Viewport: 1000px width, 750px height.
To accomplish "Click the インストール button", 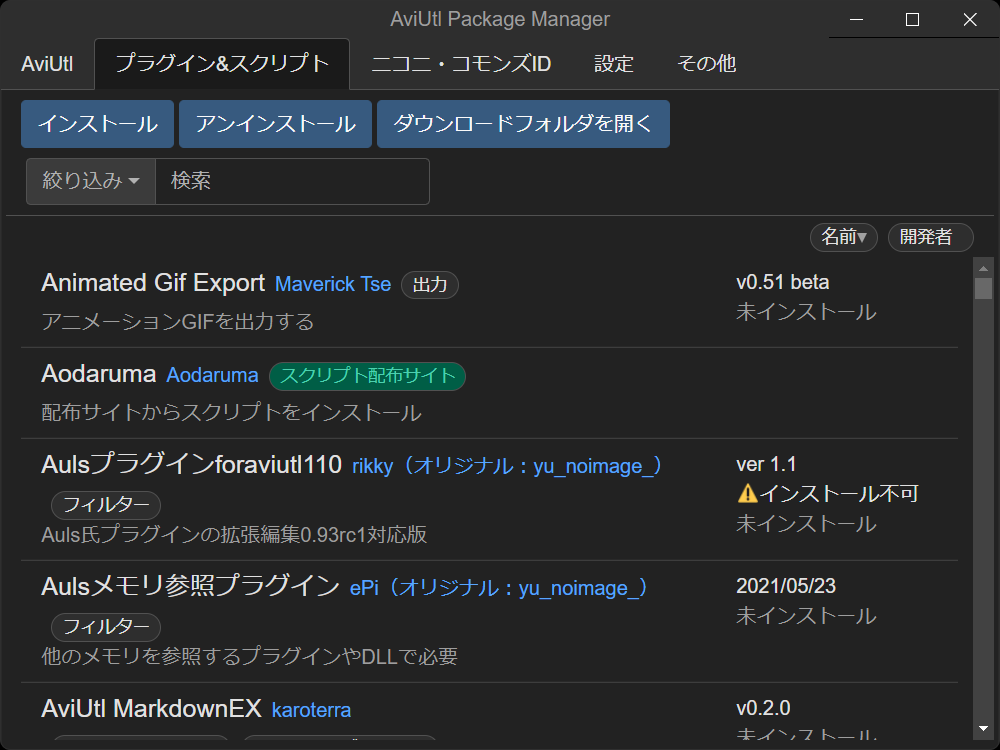I will pos(98,124).
